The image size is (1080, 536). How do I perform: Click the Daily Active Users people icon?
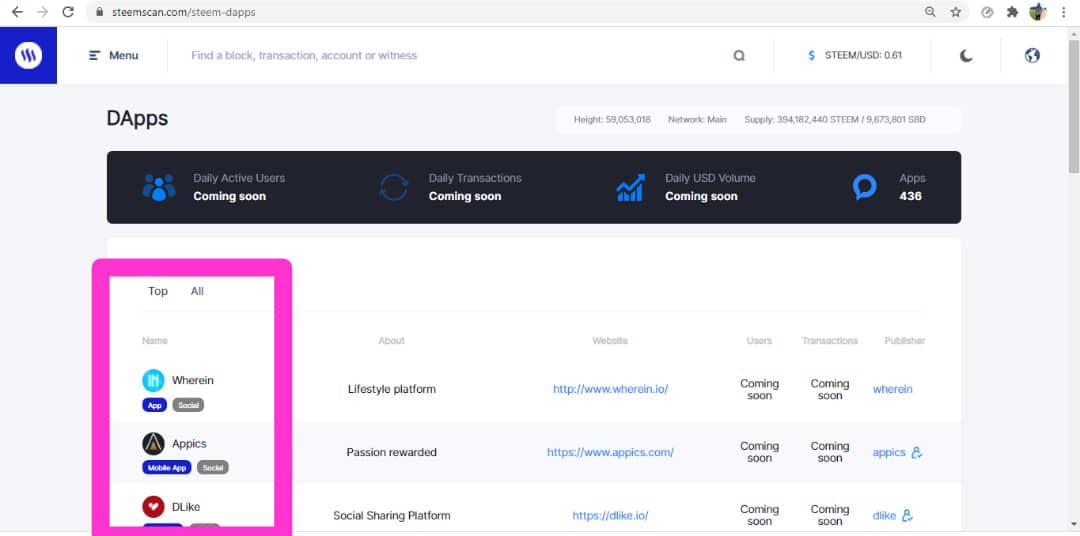pyautogui.click(x=159, y=187)
